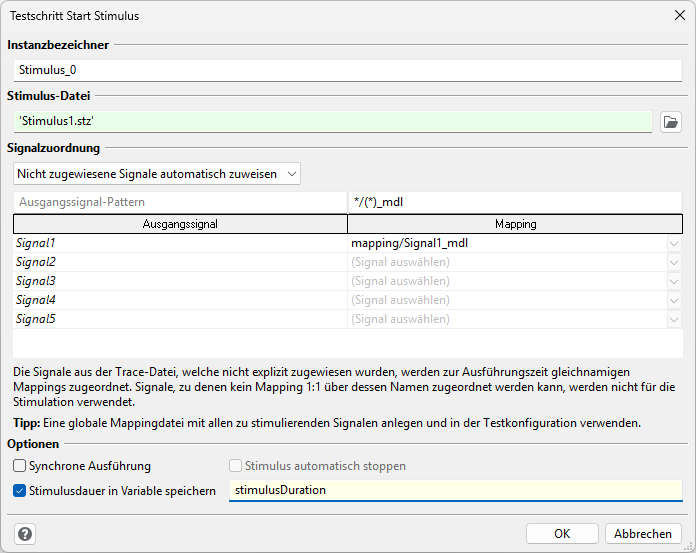Select the Signal2 row name
The height and width of the screenshot is (553, 696).
(x=36, y=262)
